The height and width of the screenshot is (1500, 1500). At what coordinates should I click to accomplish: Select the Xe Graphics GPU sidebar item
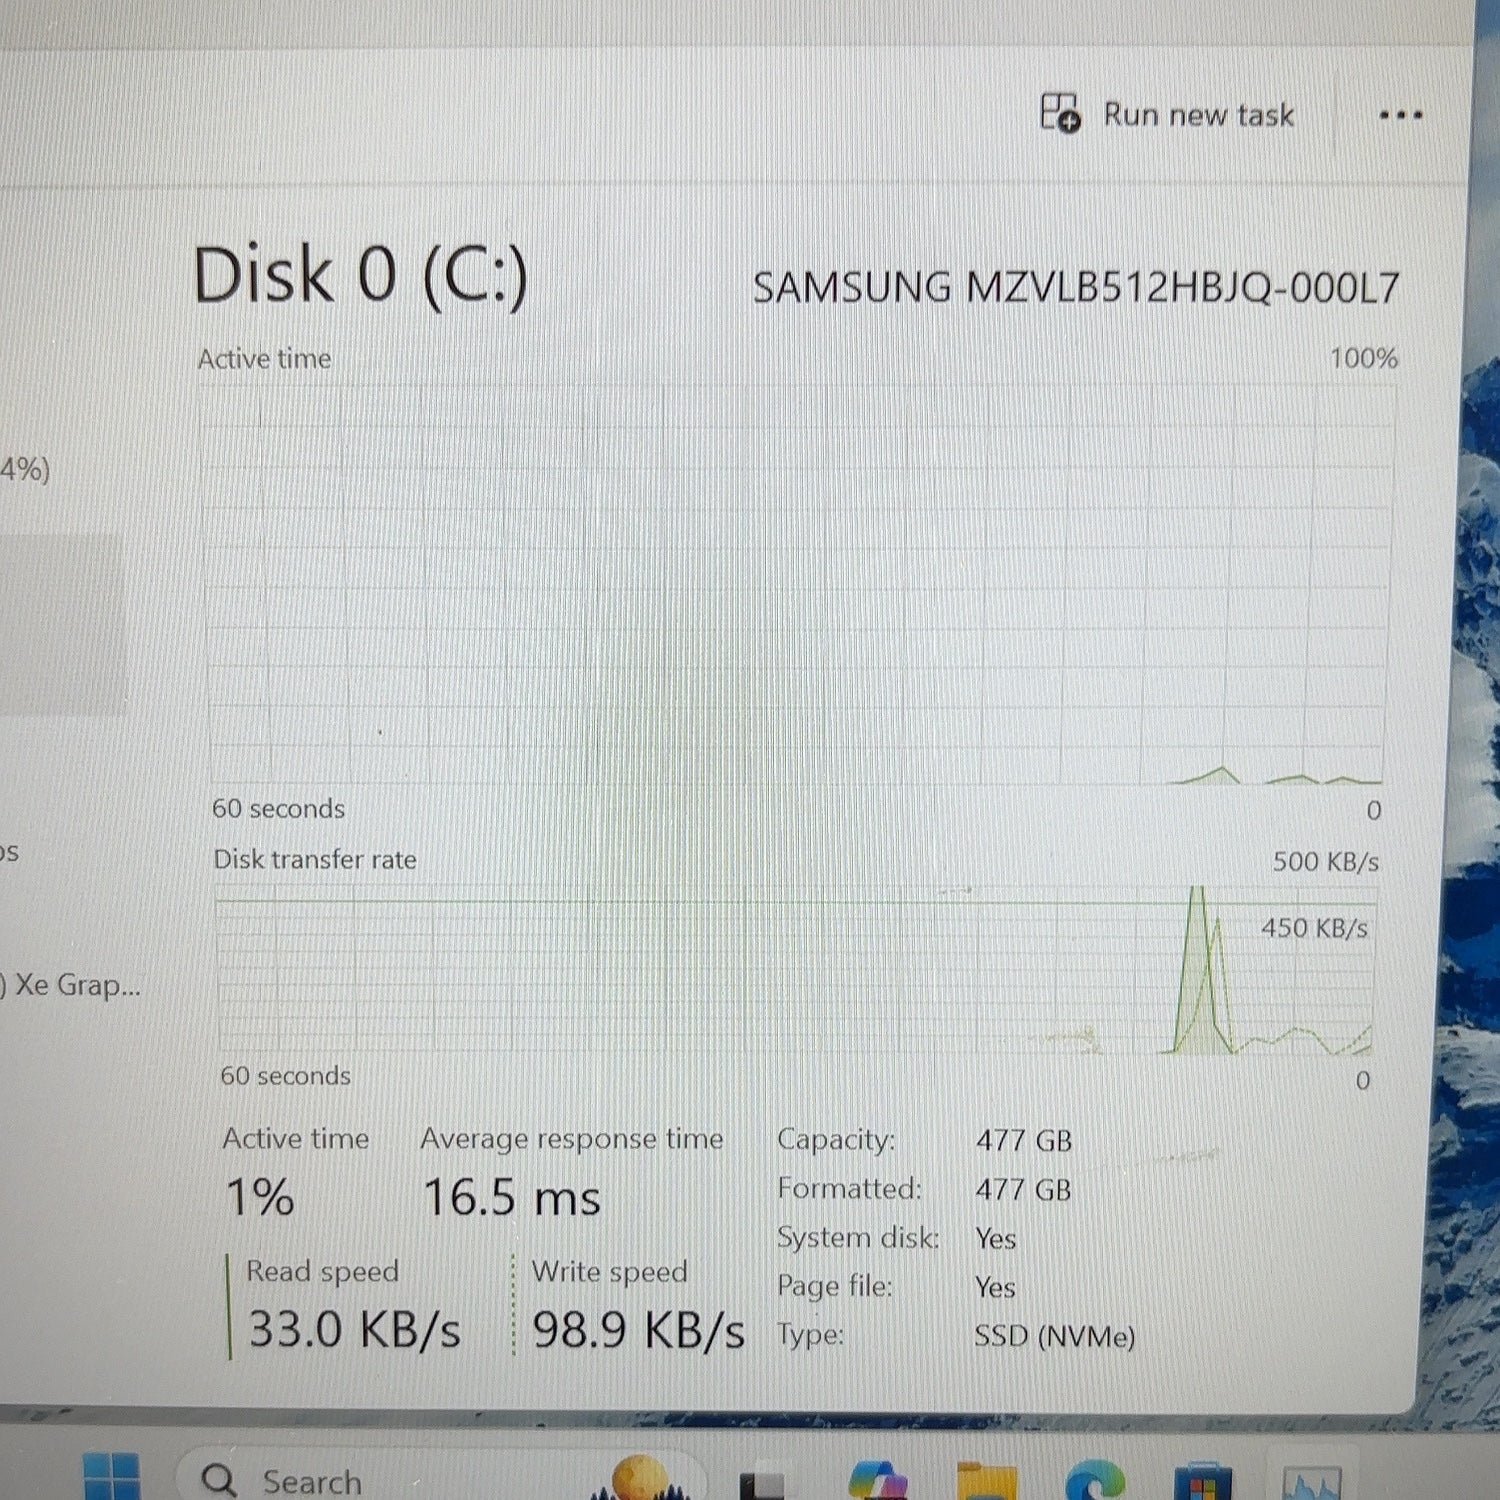70,985
